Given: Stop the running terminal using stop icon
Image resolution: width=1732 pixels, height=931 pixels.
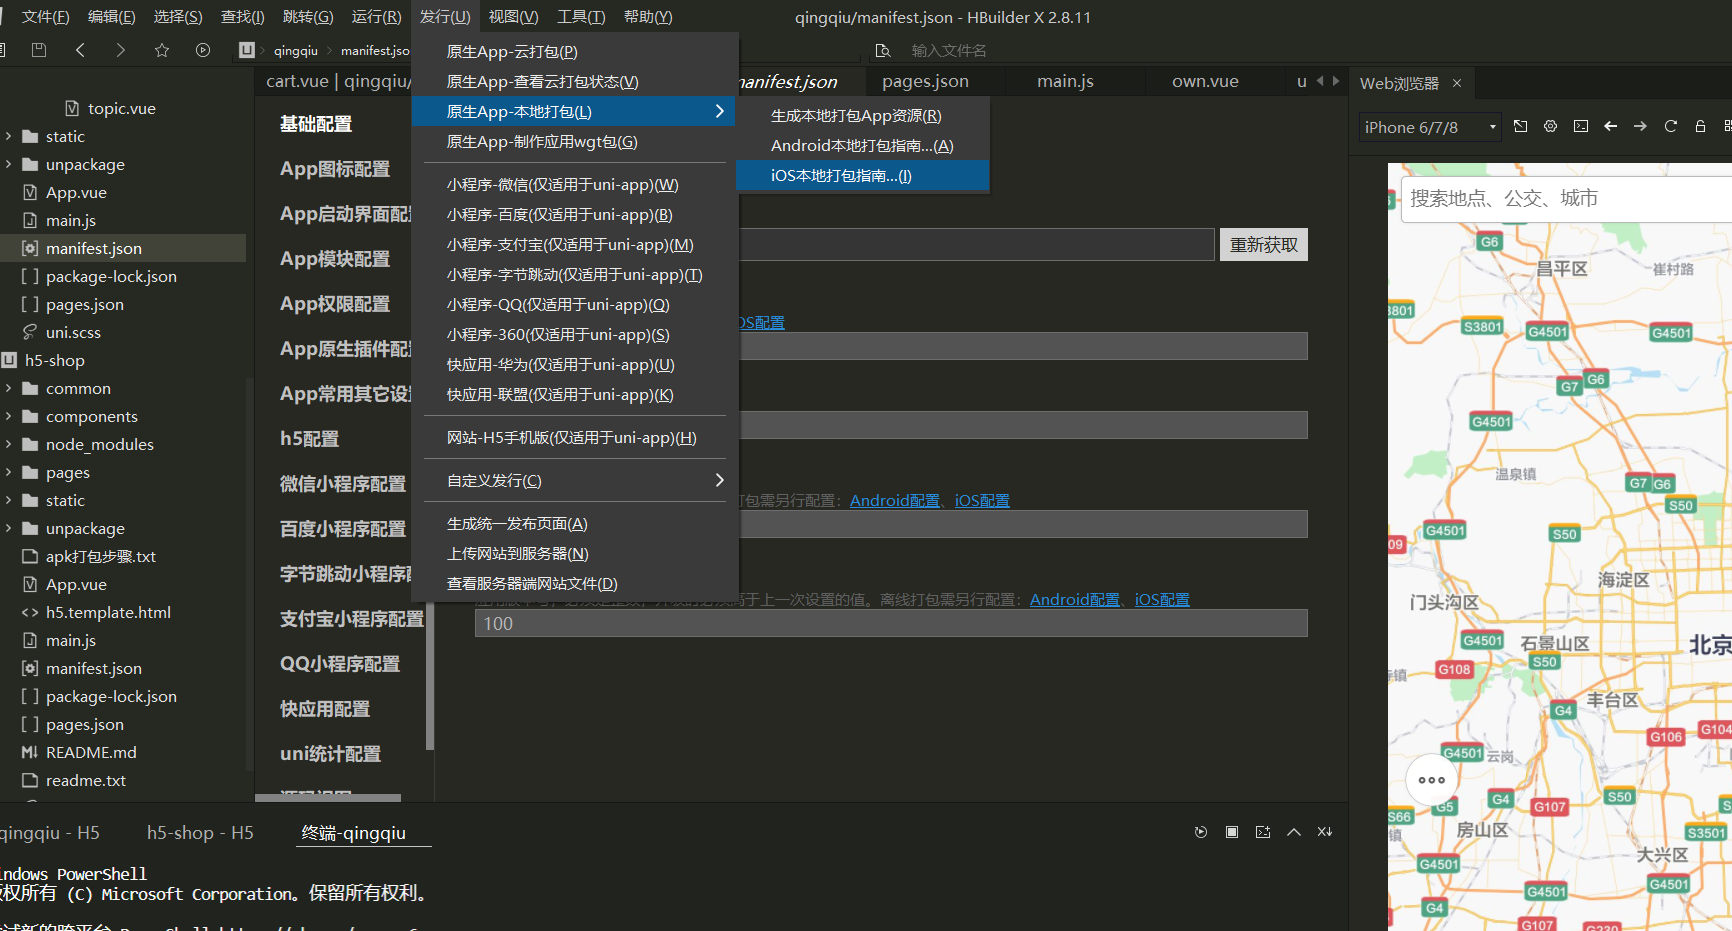Looking at the screenshot, I should pos(1231,831).
